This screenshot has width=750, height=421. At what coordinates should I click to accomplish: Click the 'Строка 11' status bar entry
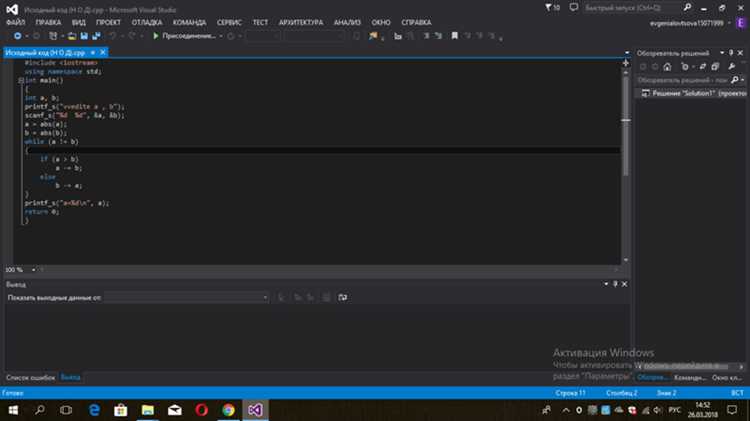(x=570, y=393)
